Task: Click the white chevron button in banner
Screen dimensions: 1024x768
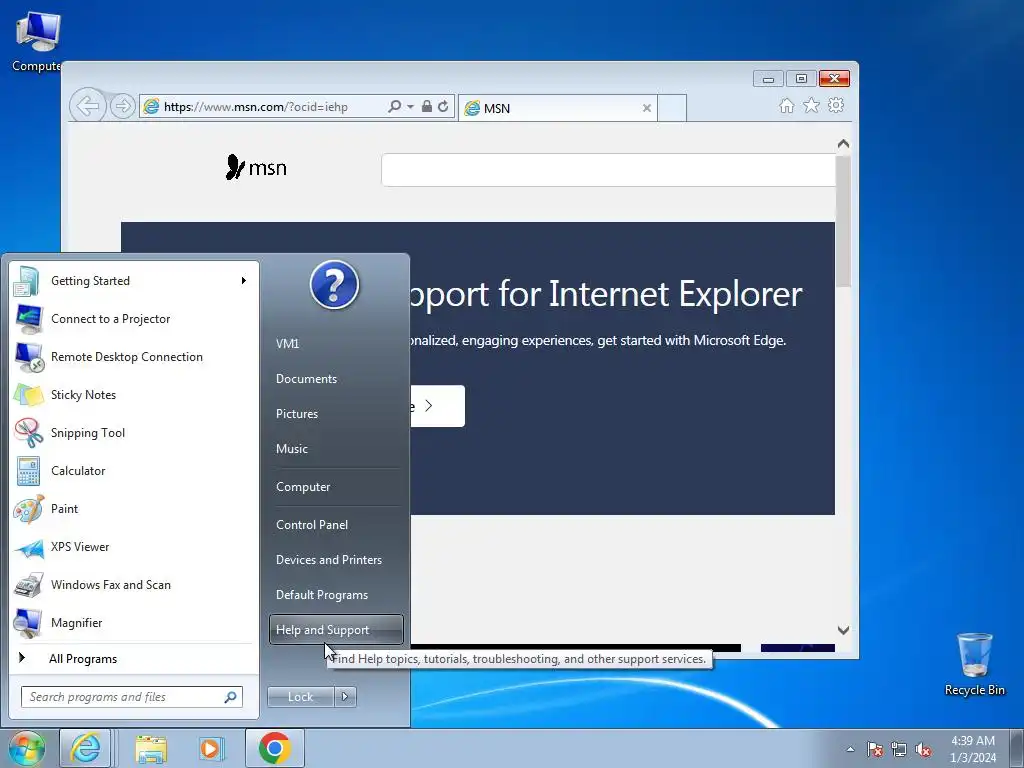Action: (438, 406)
